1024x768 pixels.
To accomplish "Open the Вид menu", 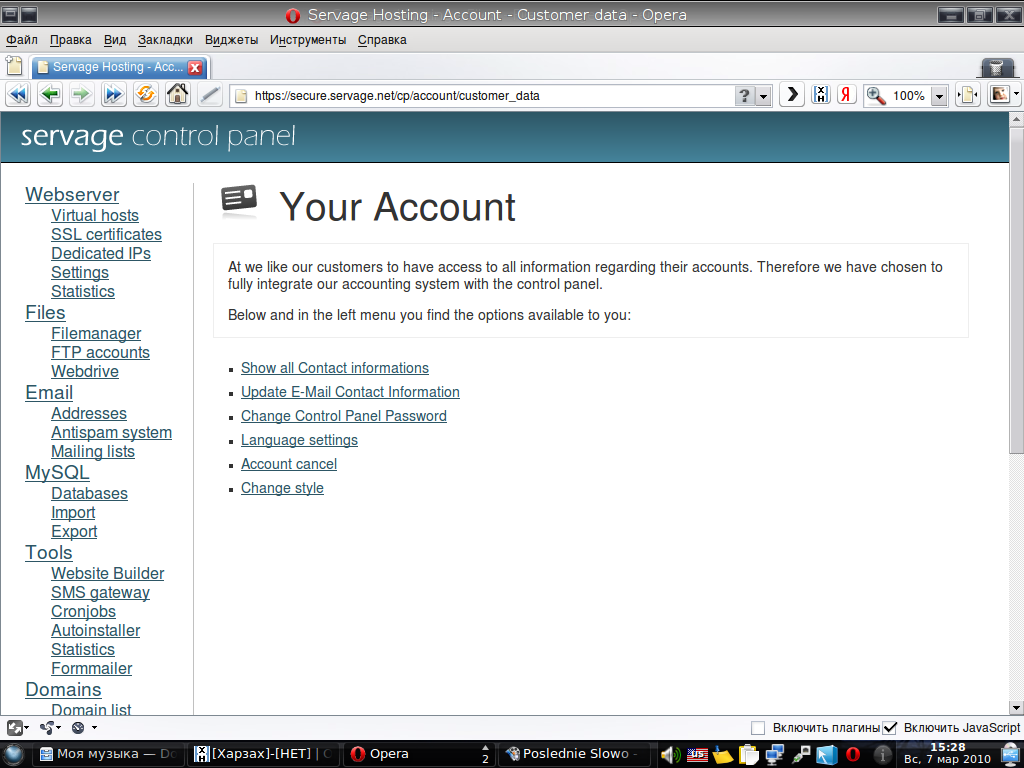I will (115, 40).
